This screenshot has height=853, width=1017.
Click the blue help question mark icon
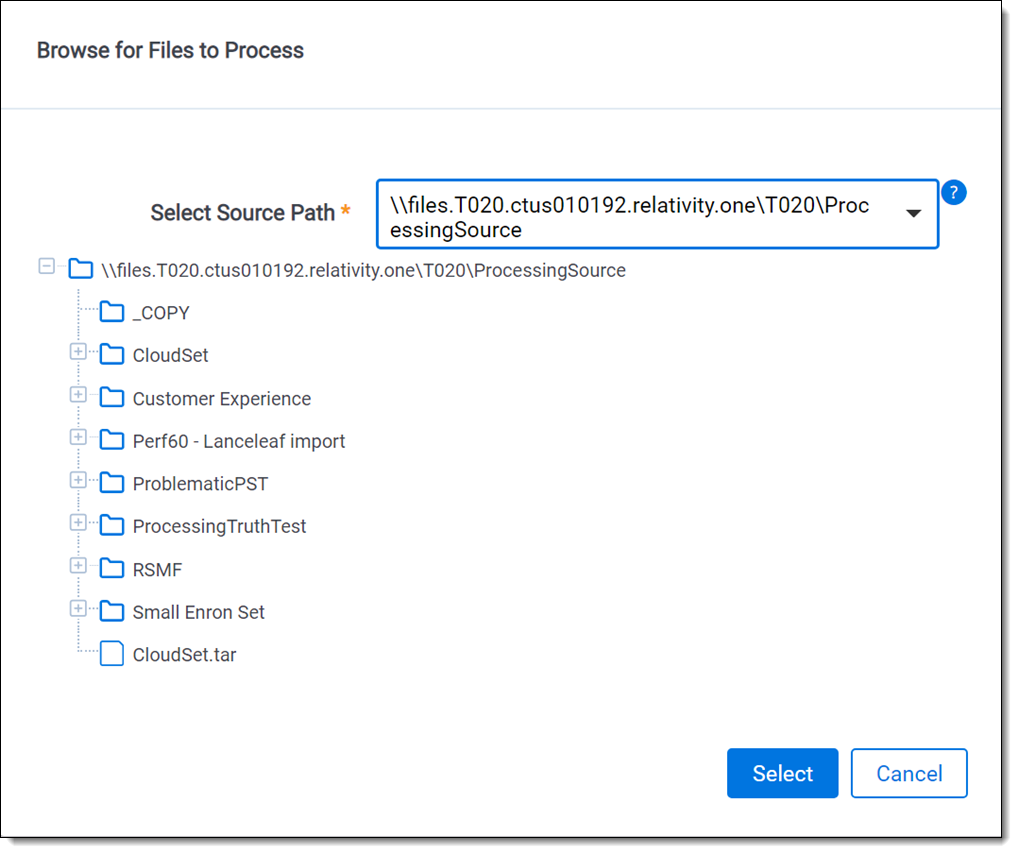[953, 193]
